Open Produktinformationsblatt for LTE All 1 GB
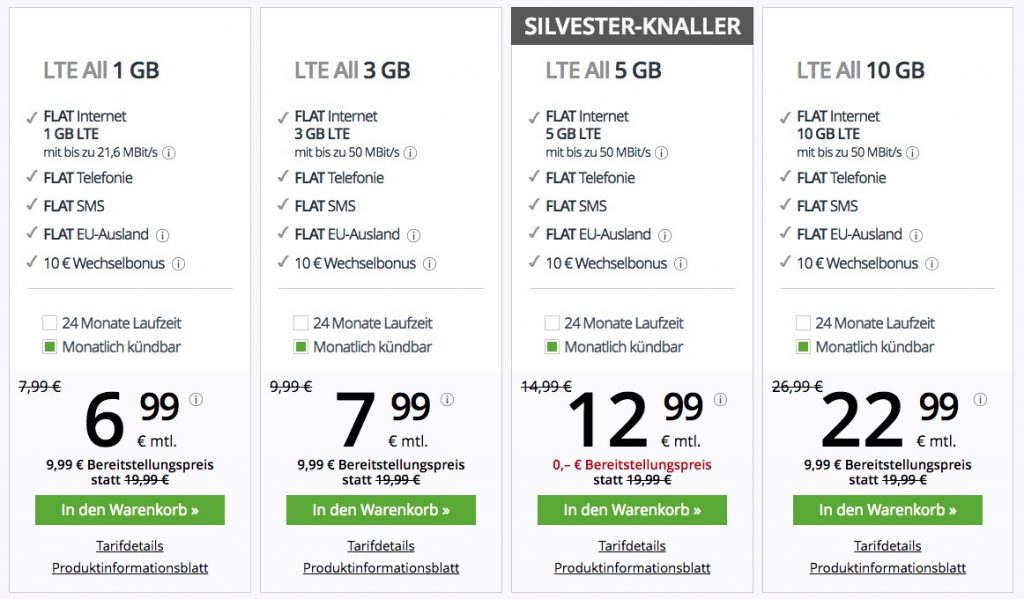1024x599 pixels. point(130,568)
